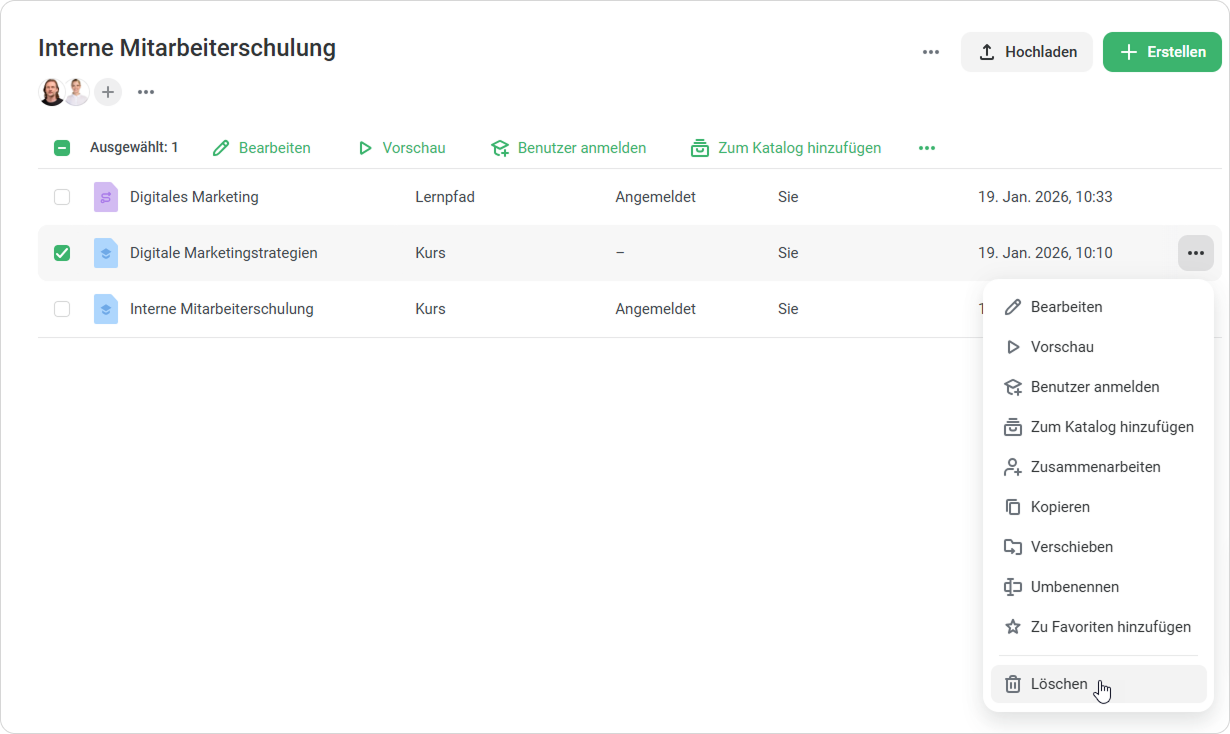This screenshot has width=1230, height=734.
Task: Uncheck the Digitale Marketingstrategien checkbox
Action: coord(62,253)
